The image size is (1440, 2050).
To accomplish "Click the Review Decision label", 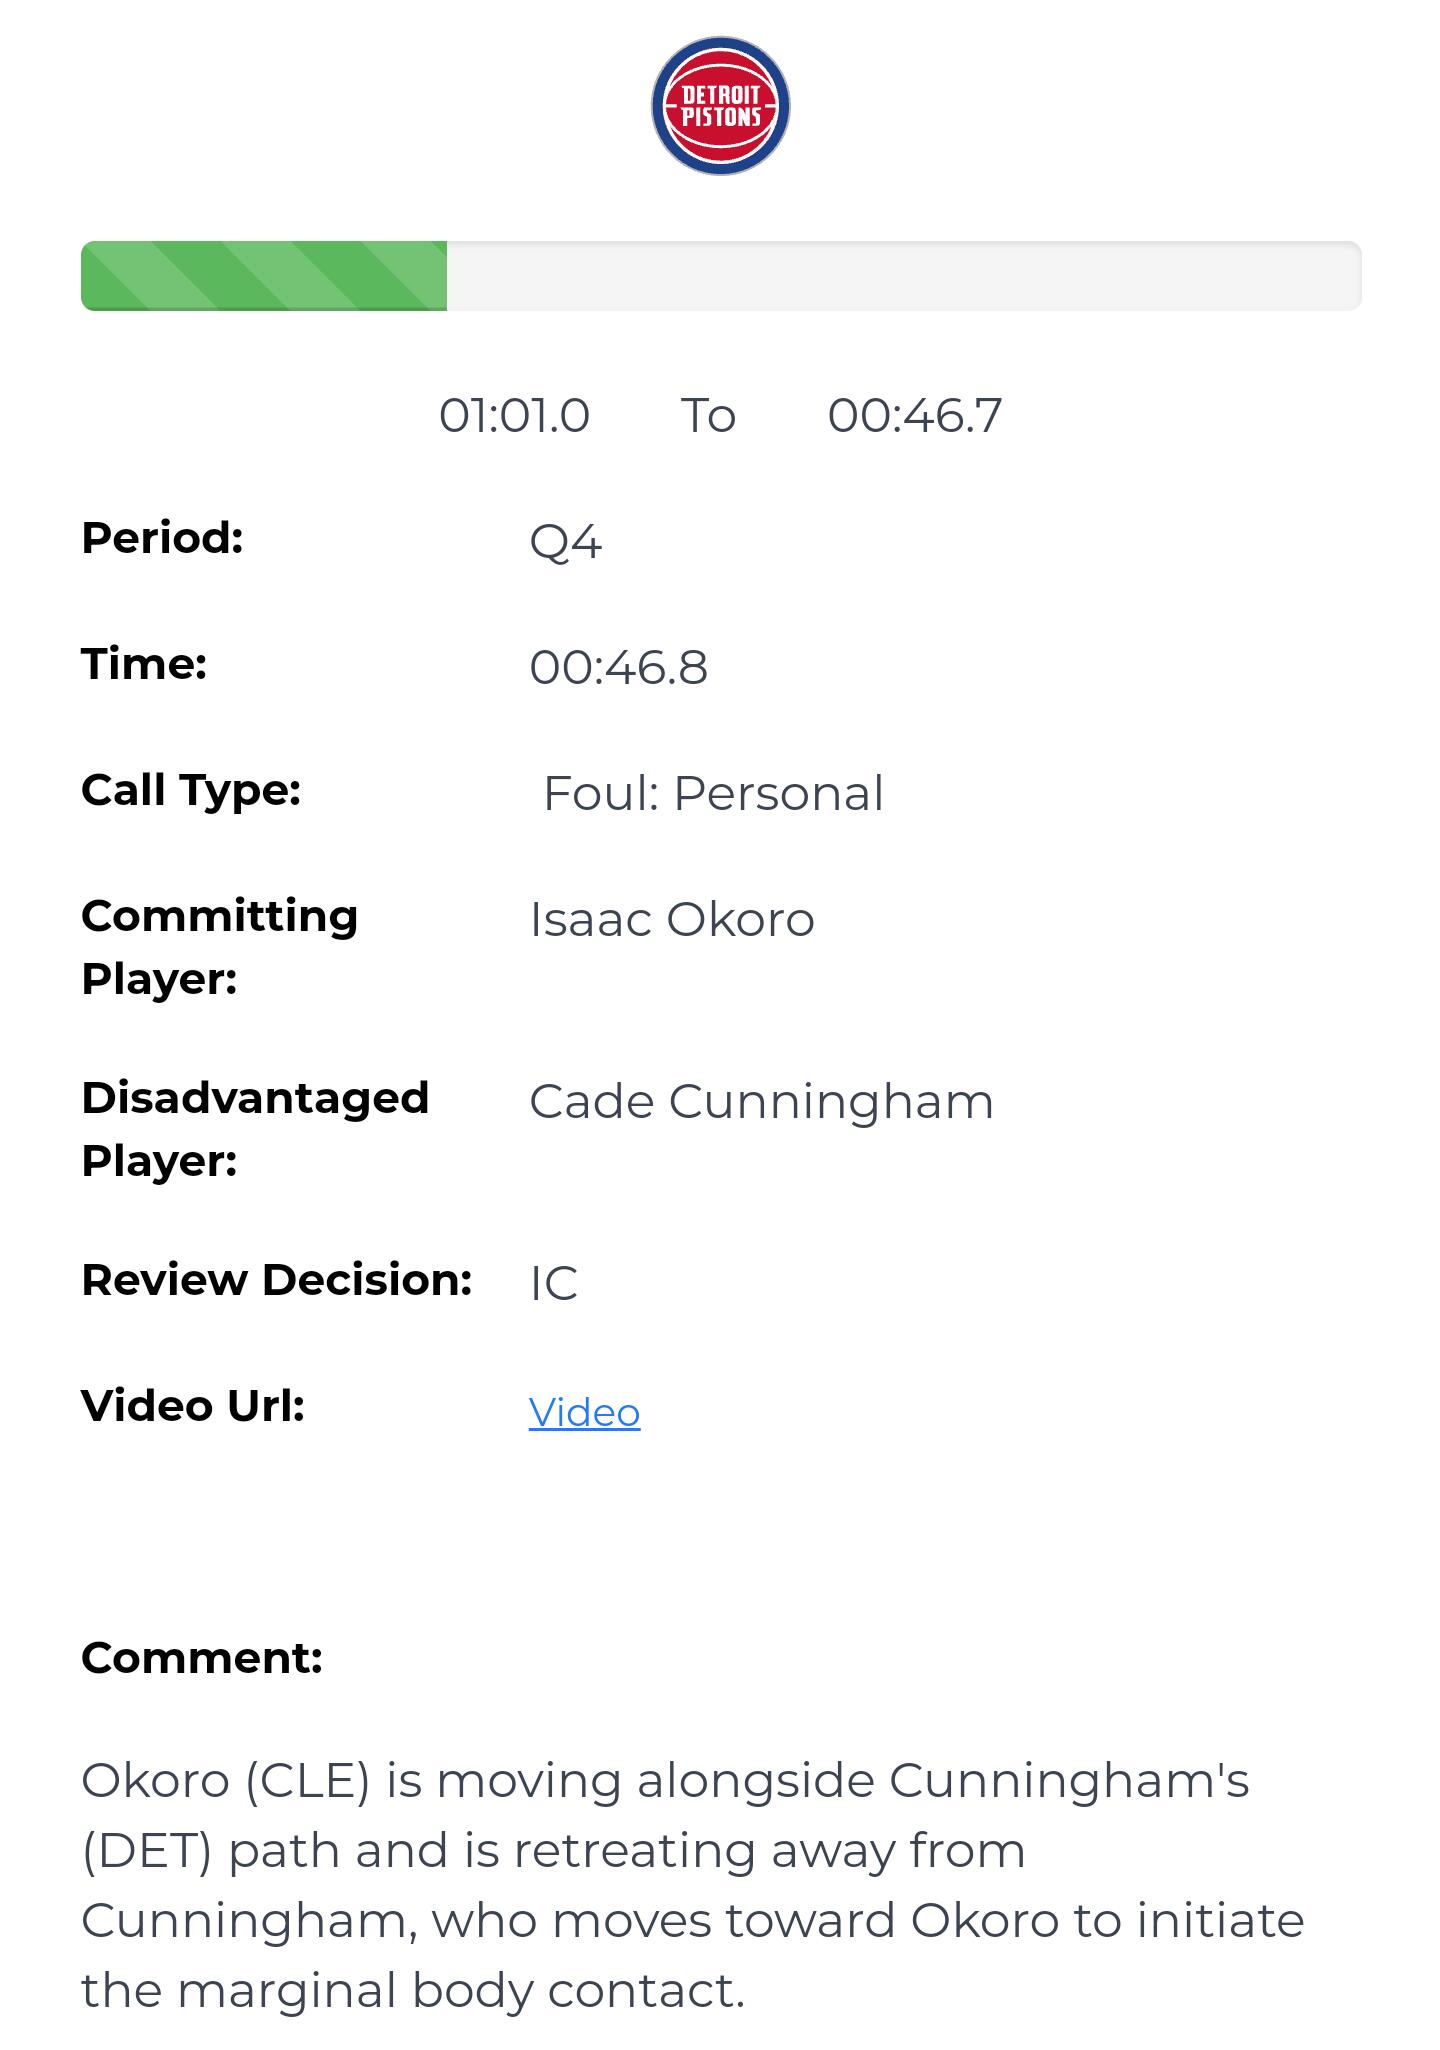I will [276, 1280].
